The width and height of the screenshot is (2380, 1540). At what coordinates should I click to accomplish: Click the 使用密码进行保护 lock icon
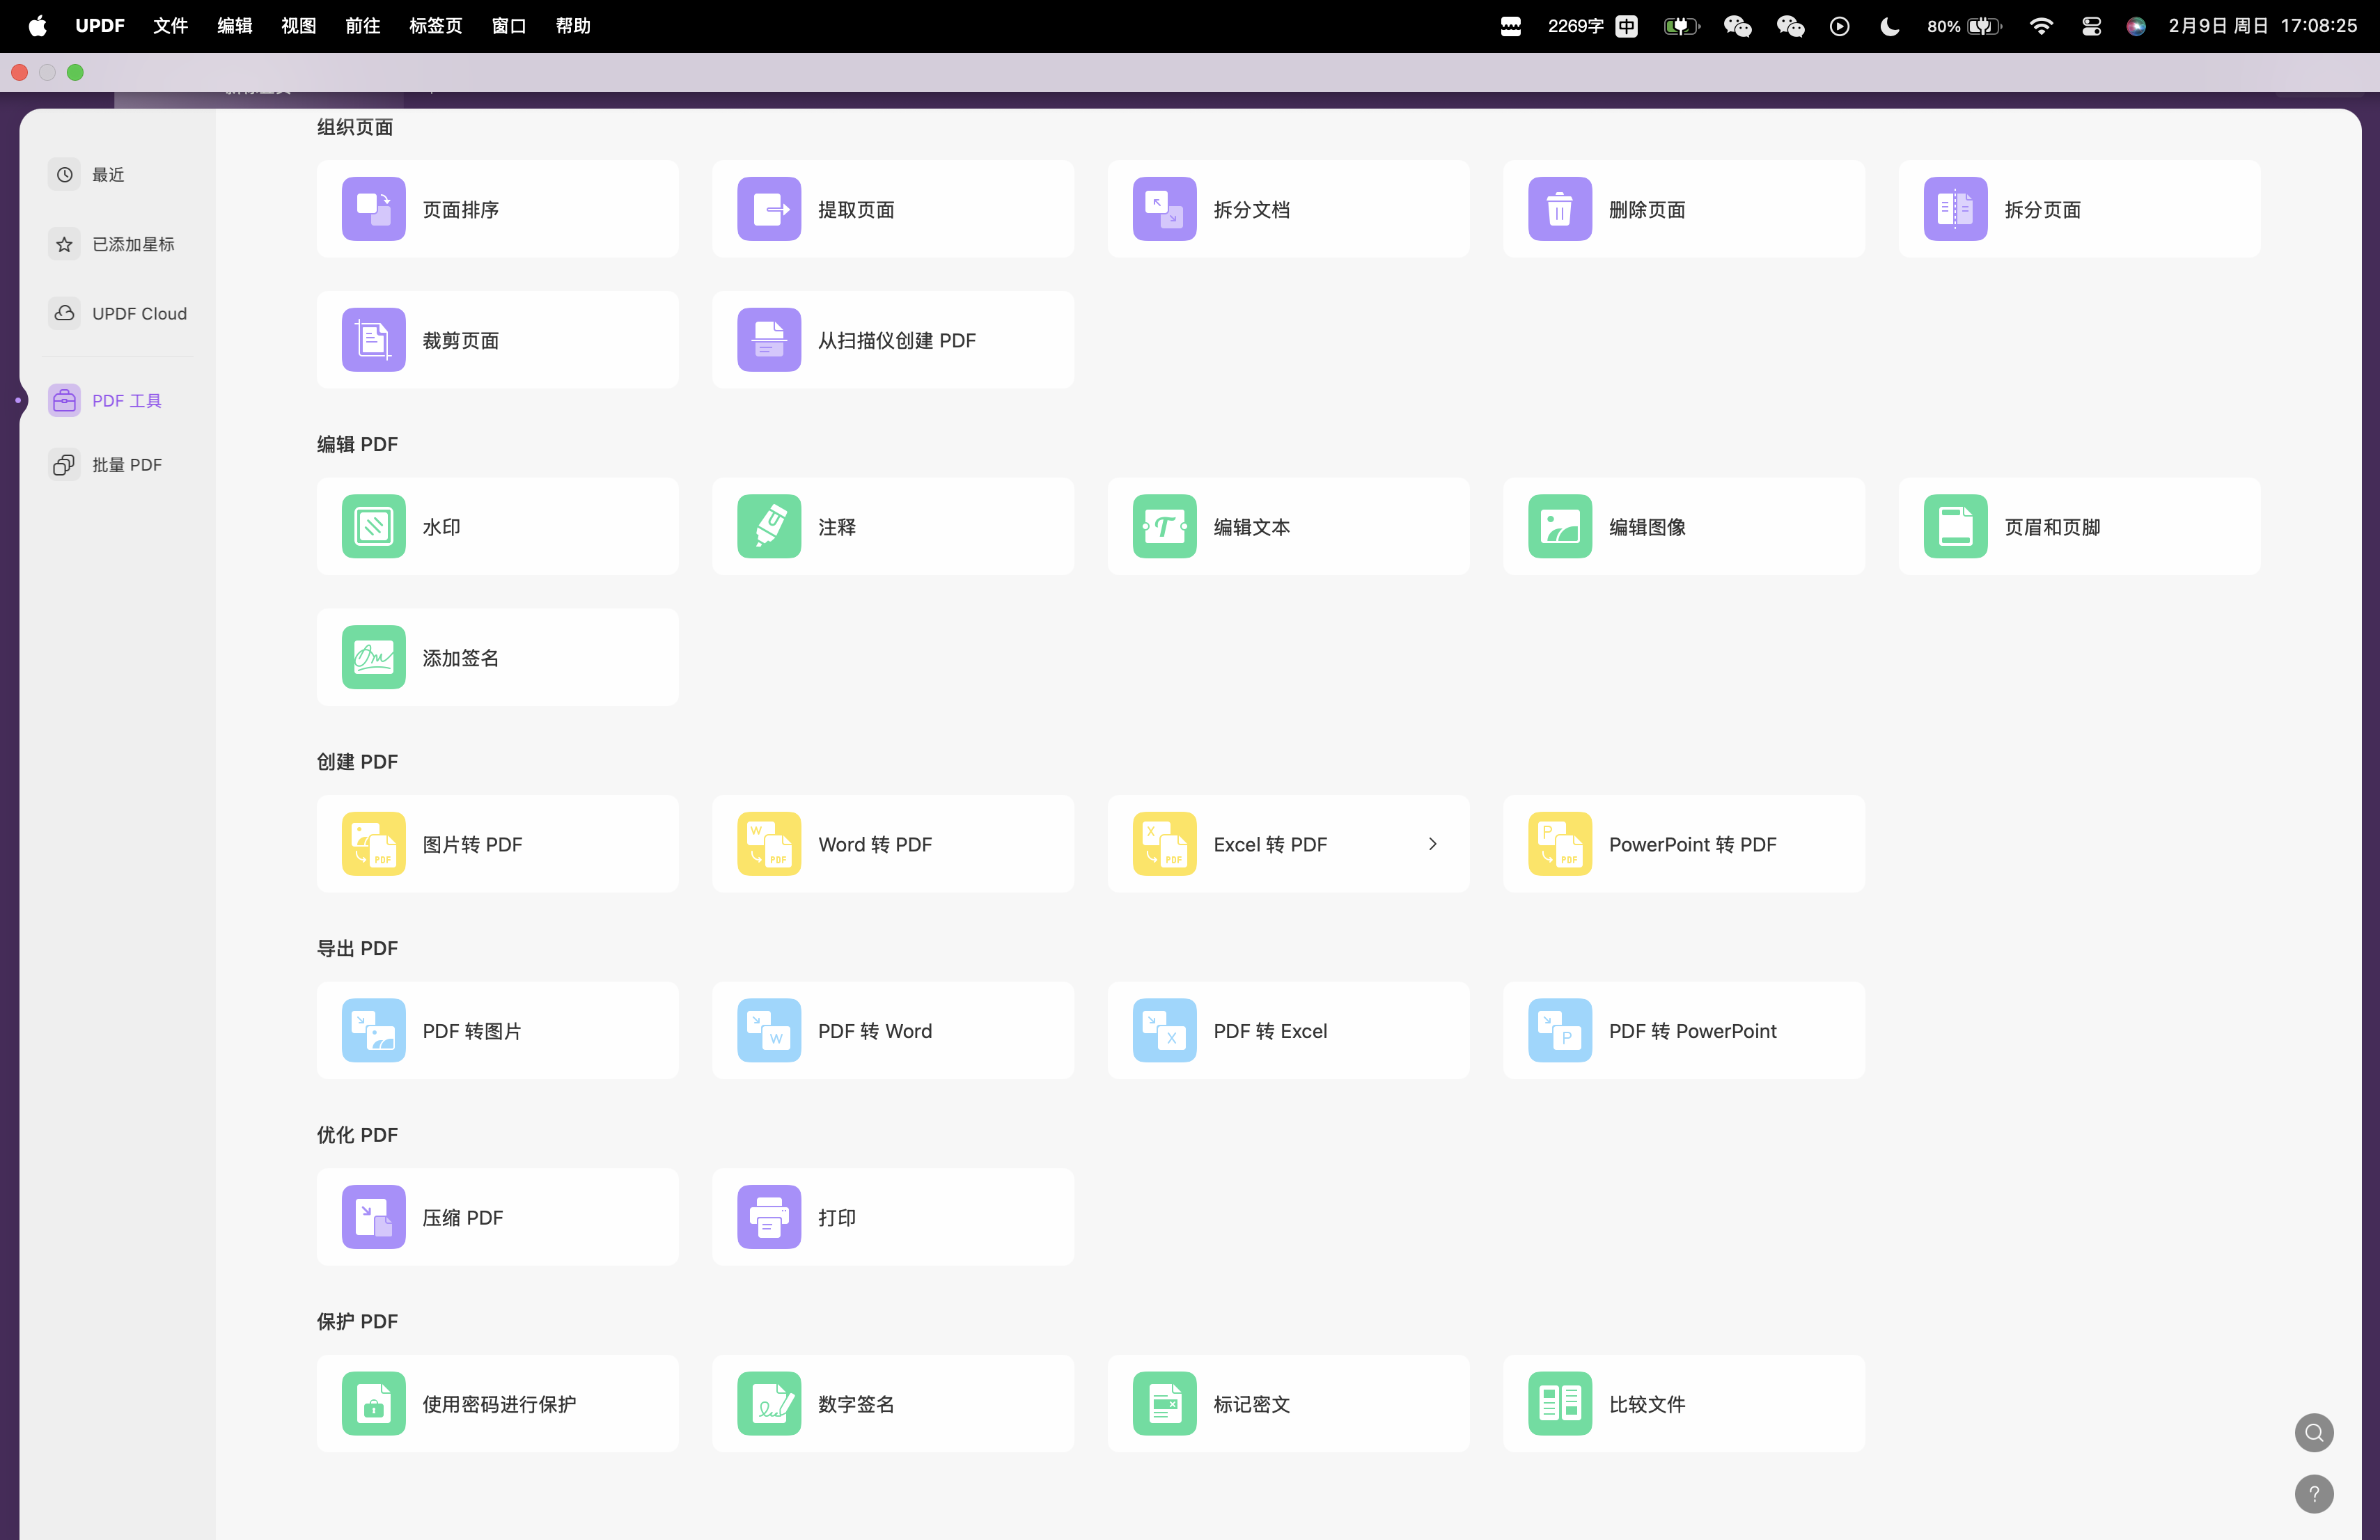pyautogui.click(x=373, y=1403)
